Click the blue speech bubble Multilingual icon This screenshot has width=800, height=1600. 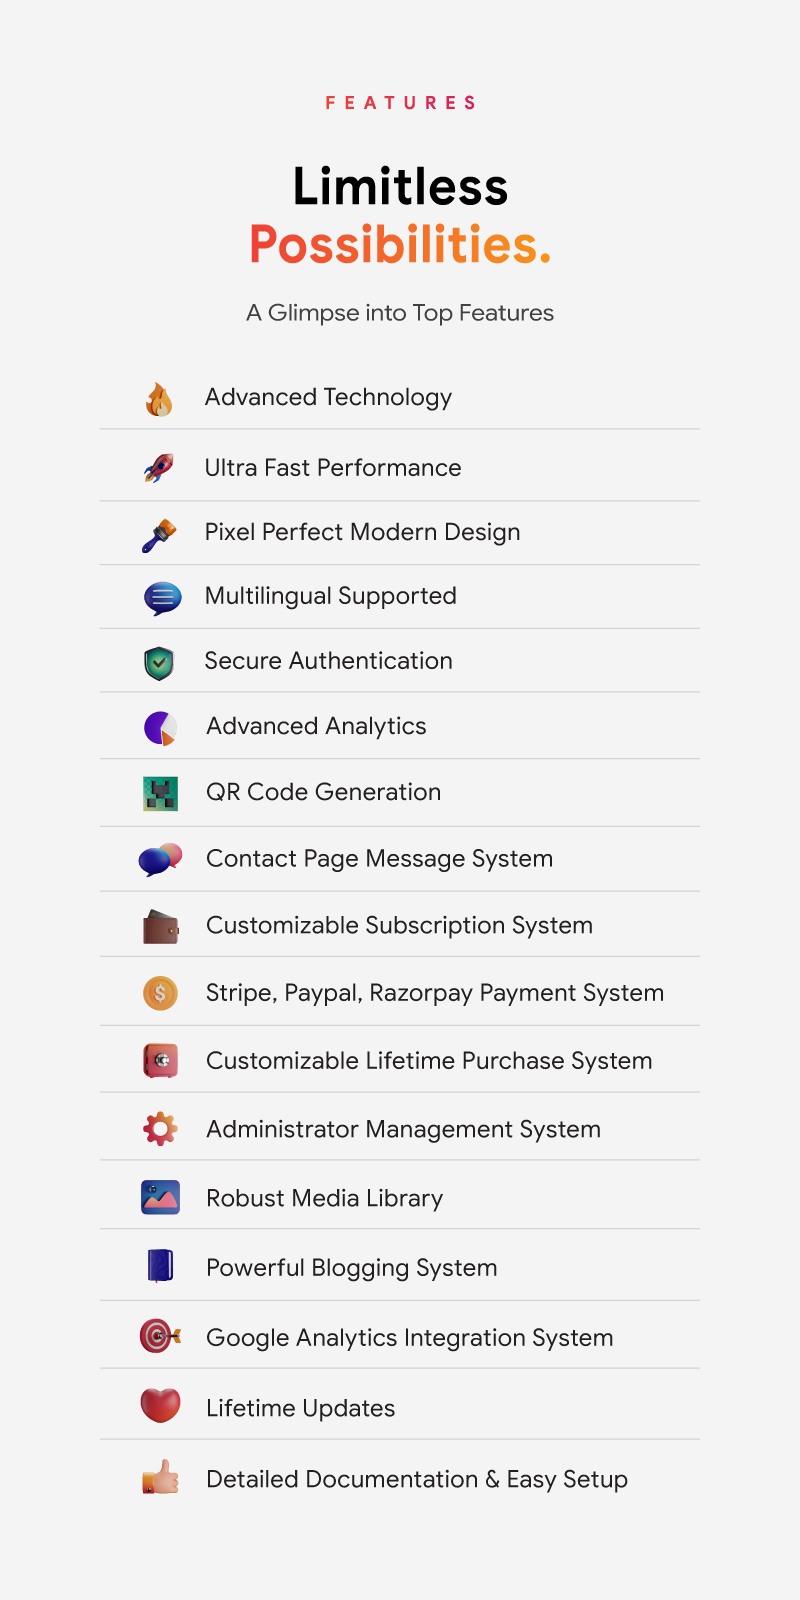(x=162, y=598)
